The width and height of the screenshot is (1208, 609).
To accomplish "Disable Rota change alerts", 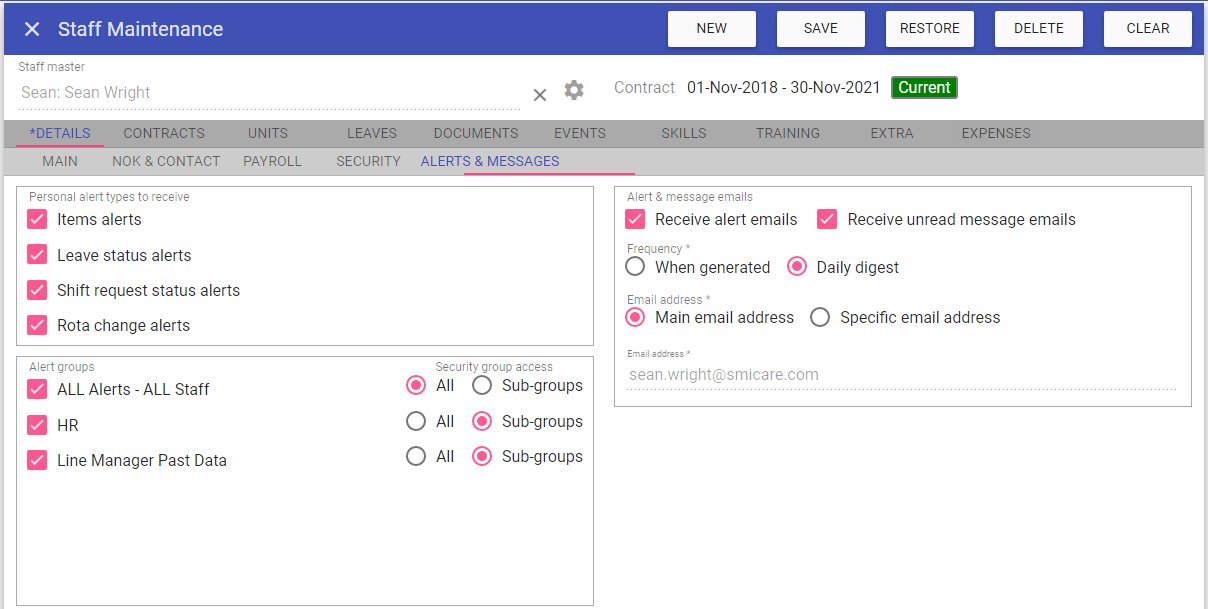I will (38, 325).
